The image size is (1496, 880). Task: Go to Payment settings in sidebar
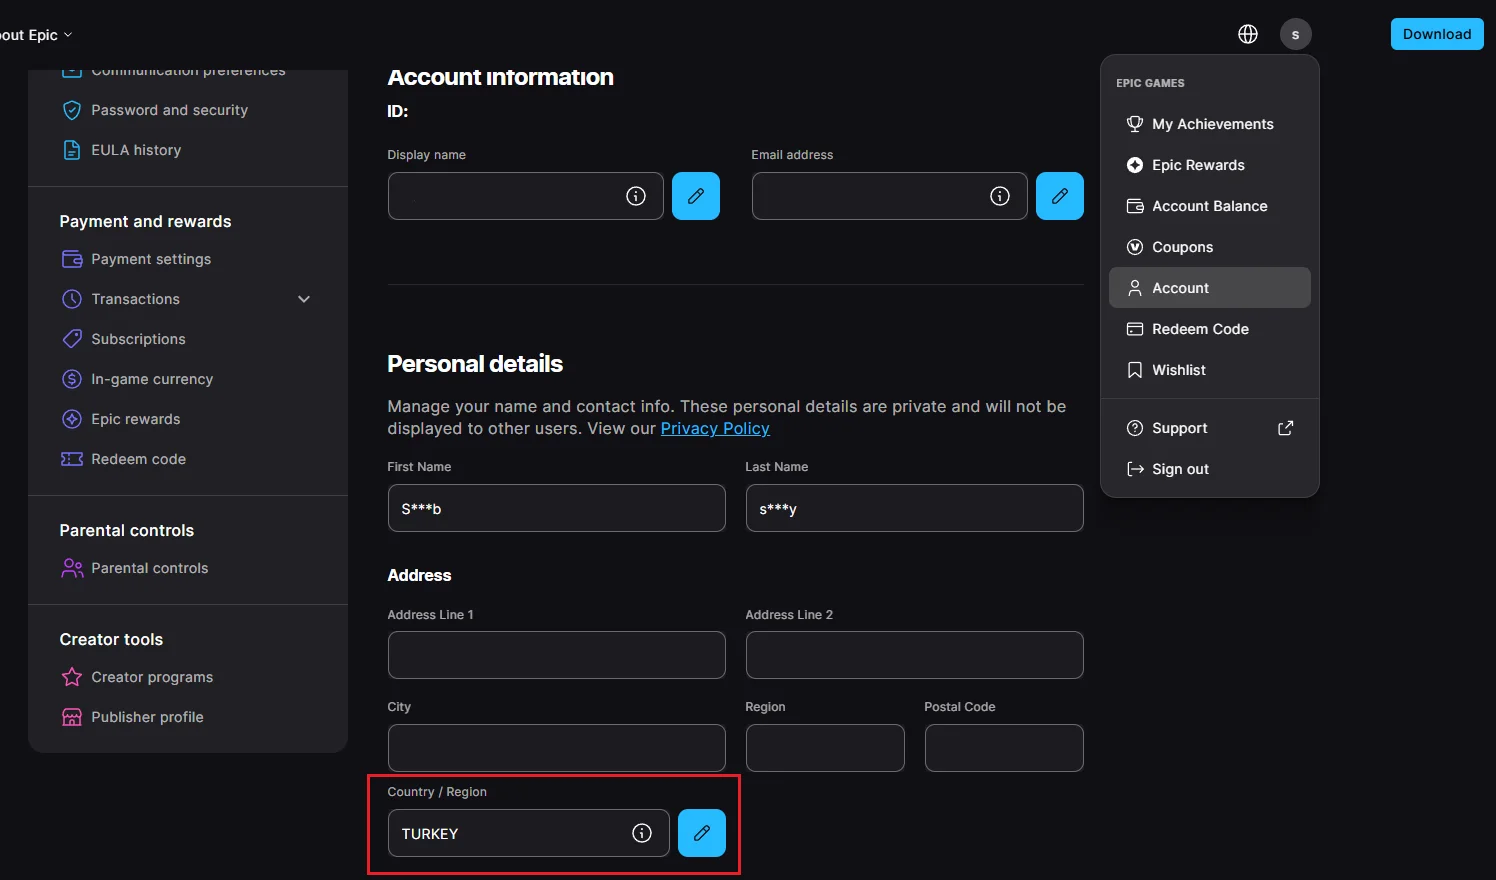[151, 259]
